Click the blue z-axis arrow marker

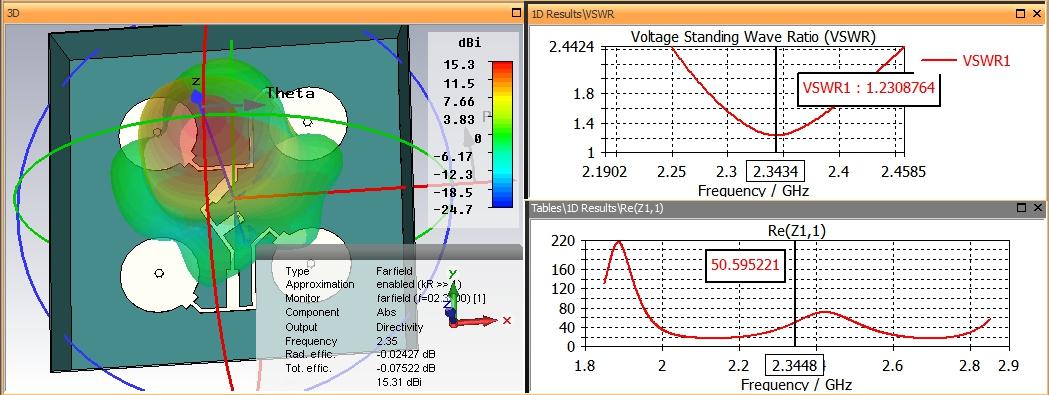tap(196, 96)
